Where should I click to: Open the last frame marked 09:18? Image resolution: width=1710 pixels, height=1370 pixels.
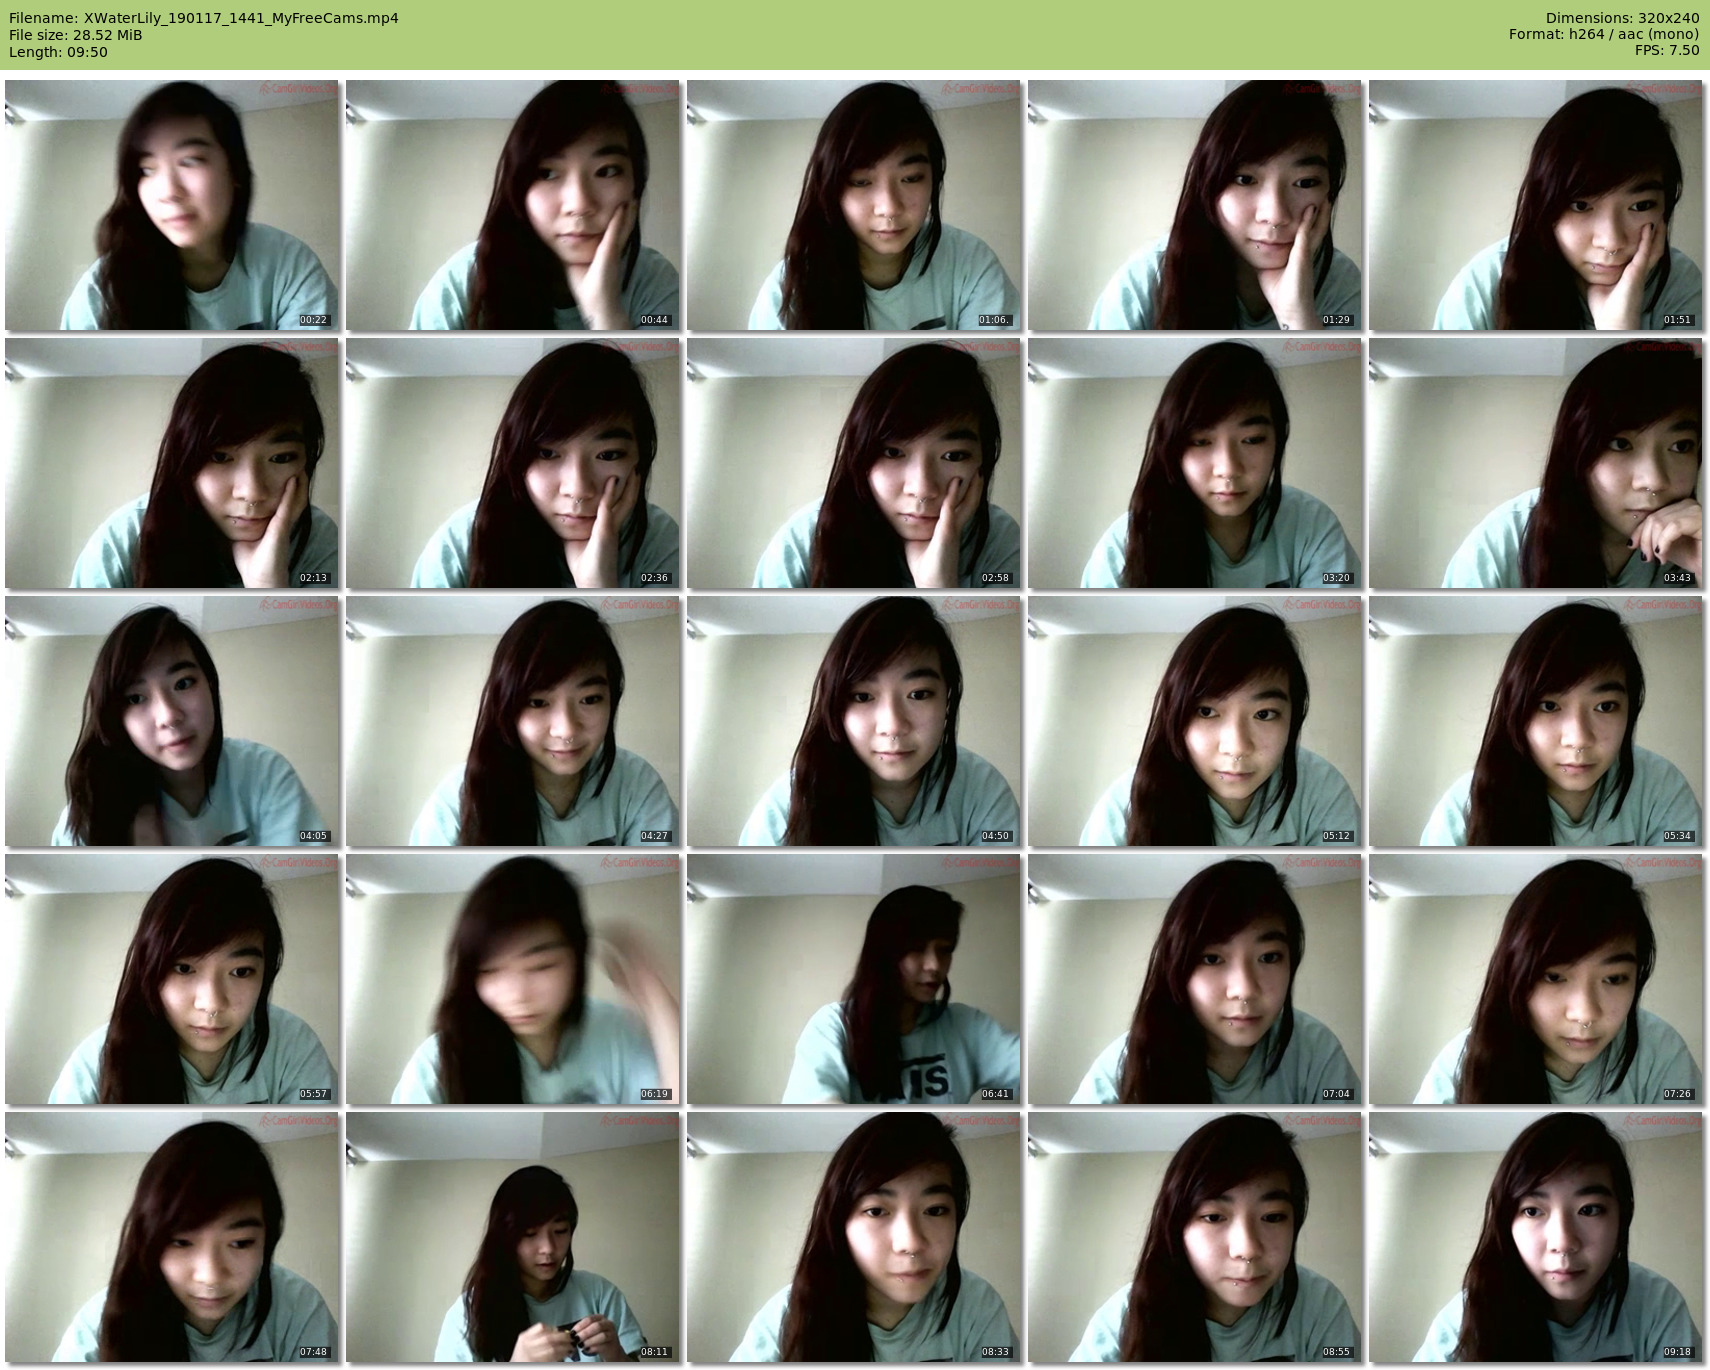click(x=1536, y=1237)
